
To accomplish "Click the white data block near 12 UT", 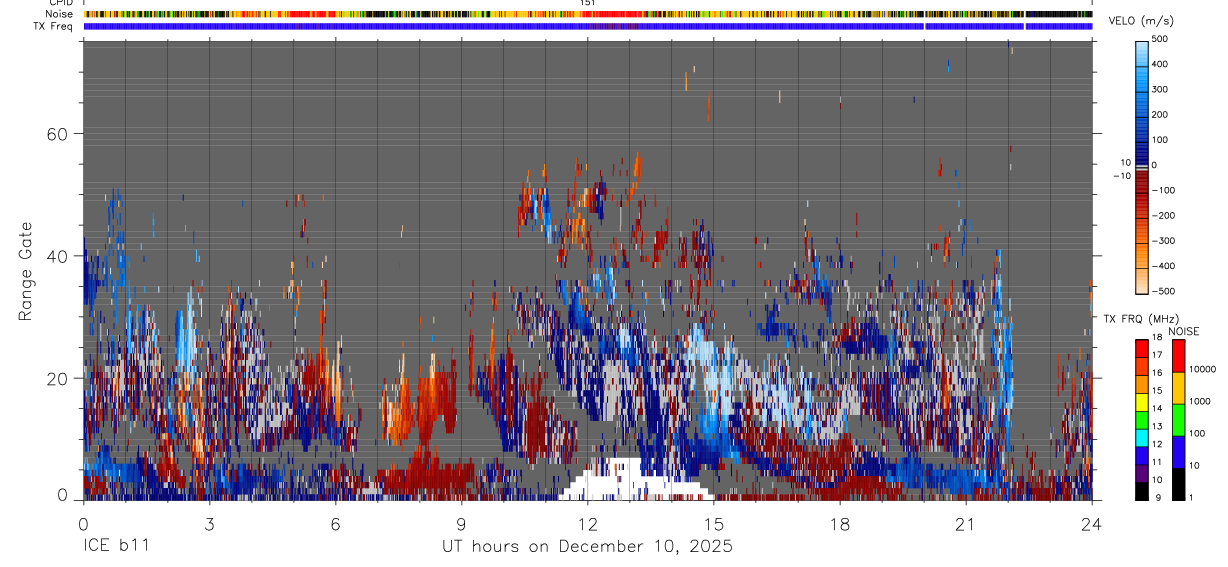I will [636, 479].
